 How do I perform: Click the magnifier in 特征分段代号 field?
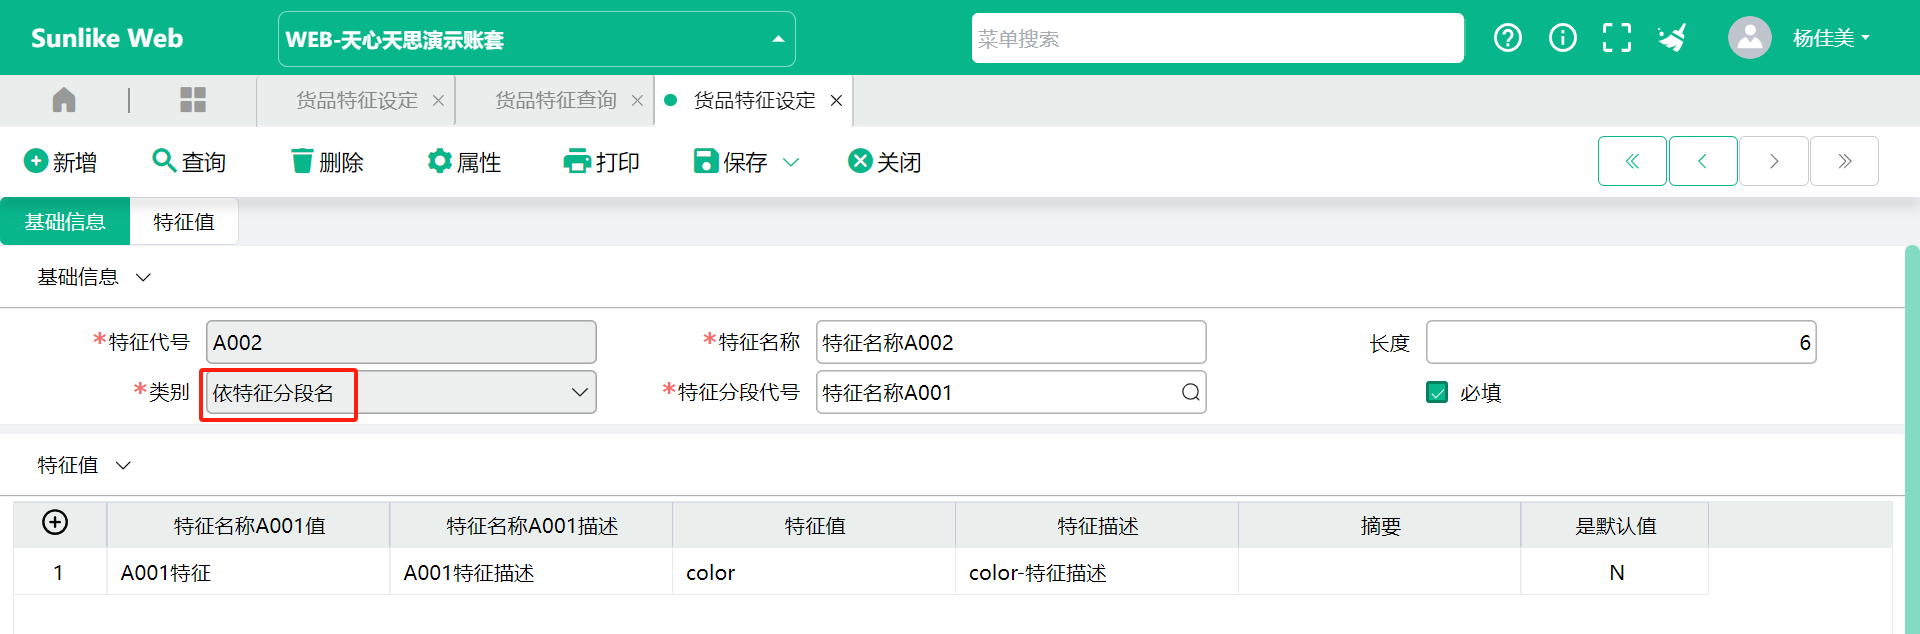pyautogui.click(x=1190, y=392)
